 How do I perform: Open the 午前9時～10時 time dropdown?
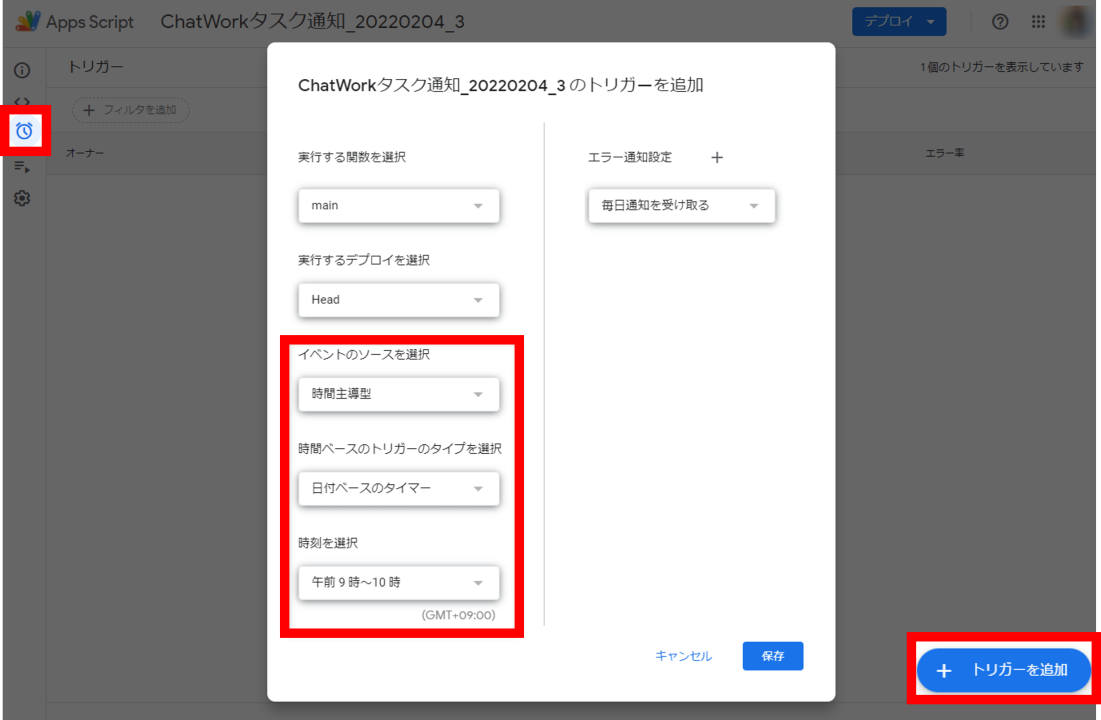[399, 582]
